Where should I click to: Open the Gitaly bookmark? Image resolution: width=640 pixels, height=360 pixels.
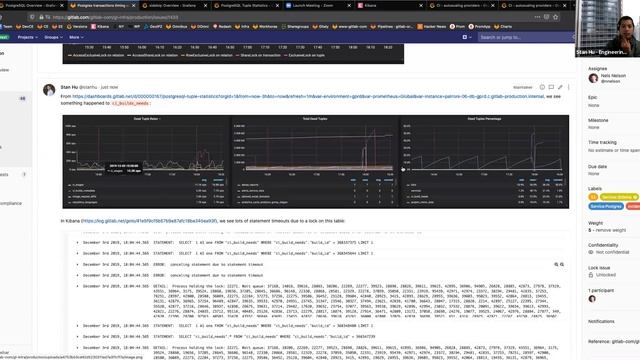click(321, 27)
